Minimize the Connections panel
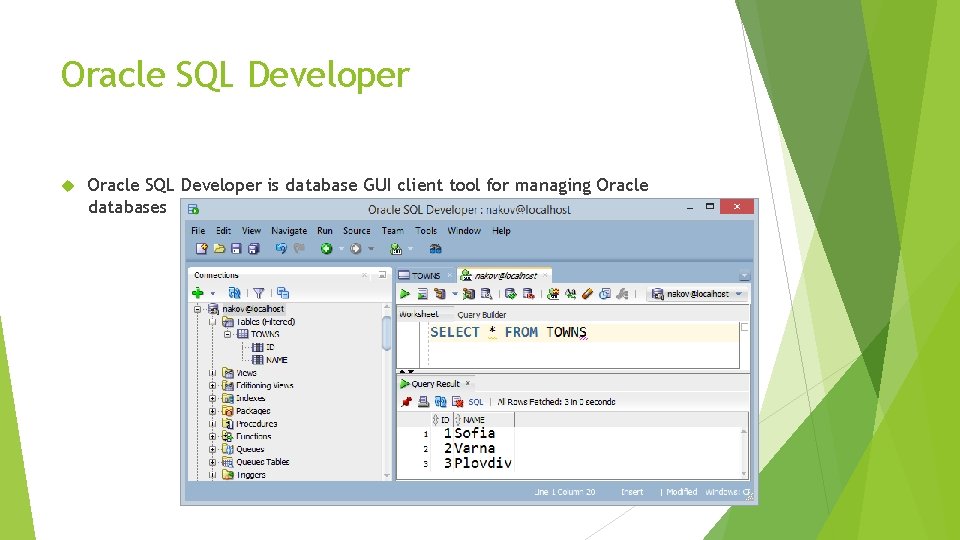This screenshot has width=960, height=540. 382,275
